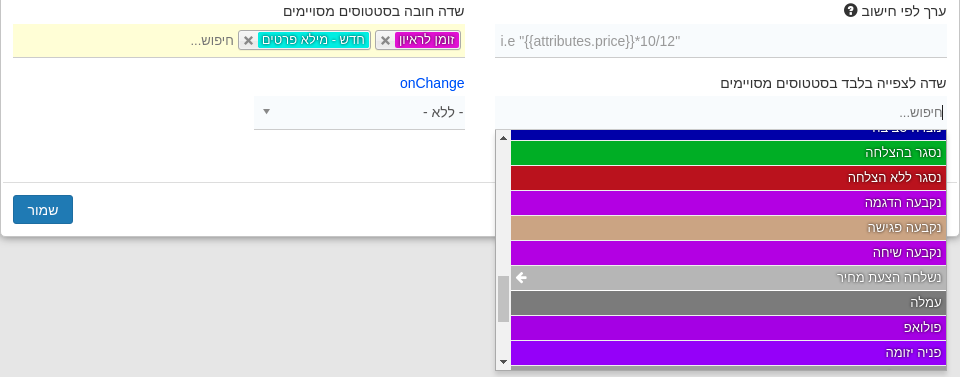
Task: Choose נקבעה פגישה beige option
Action: (x=729, y=228)
